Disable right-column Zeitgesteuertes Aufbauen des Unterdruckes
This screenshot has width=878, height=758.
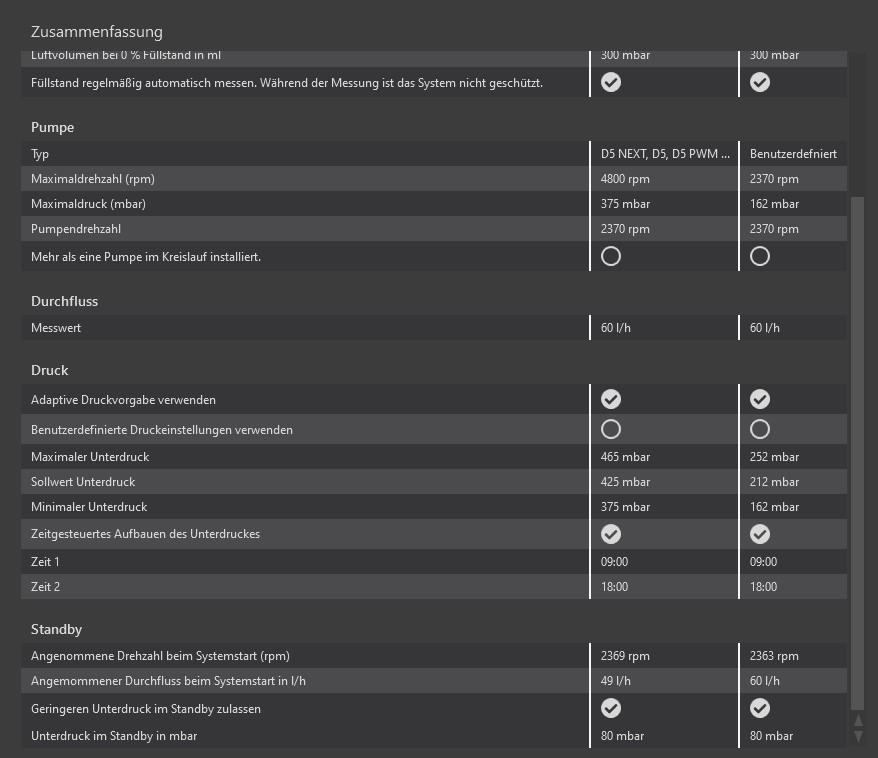tap(760, 534)
